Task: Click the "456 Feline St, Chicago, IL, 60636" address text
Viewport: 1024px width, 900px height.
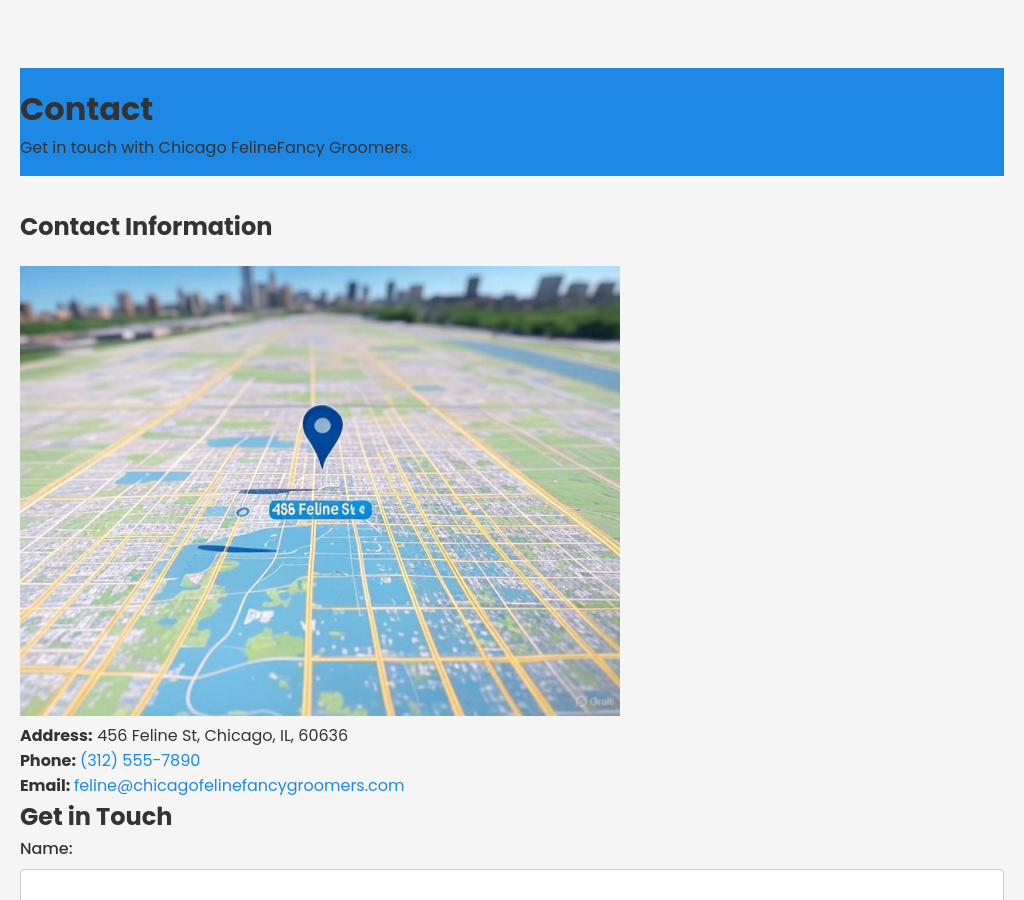Action: click(x=222, y=736)
